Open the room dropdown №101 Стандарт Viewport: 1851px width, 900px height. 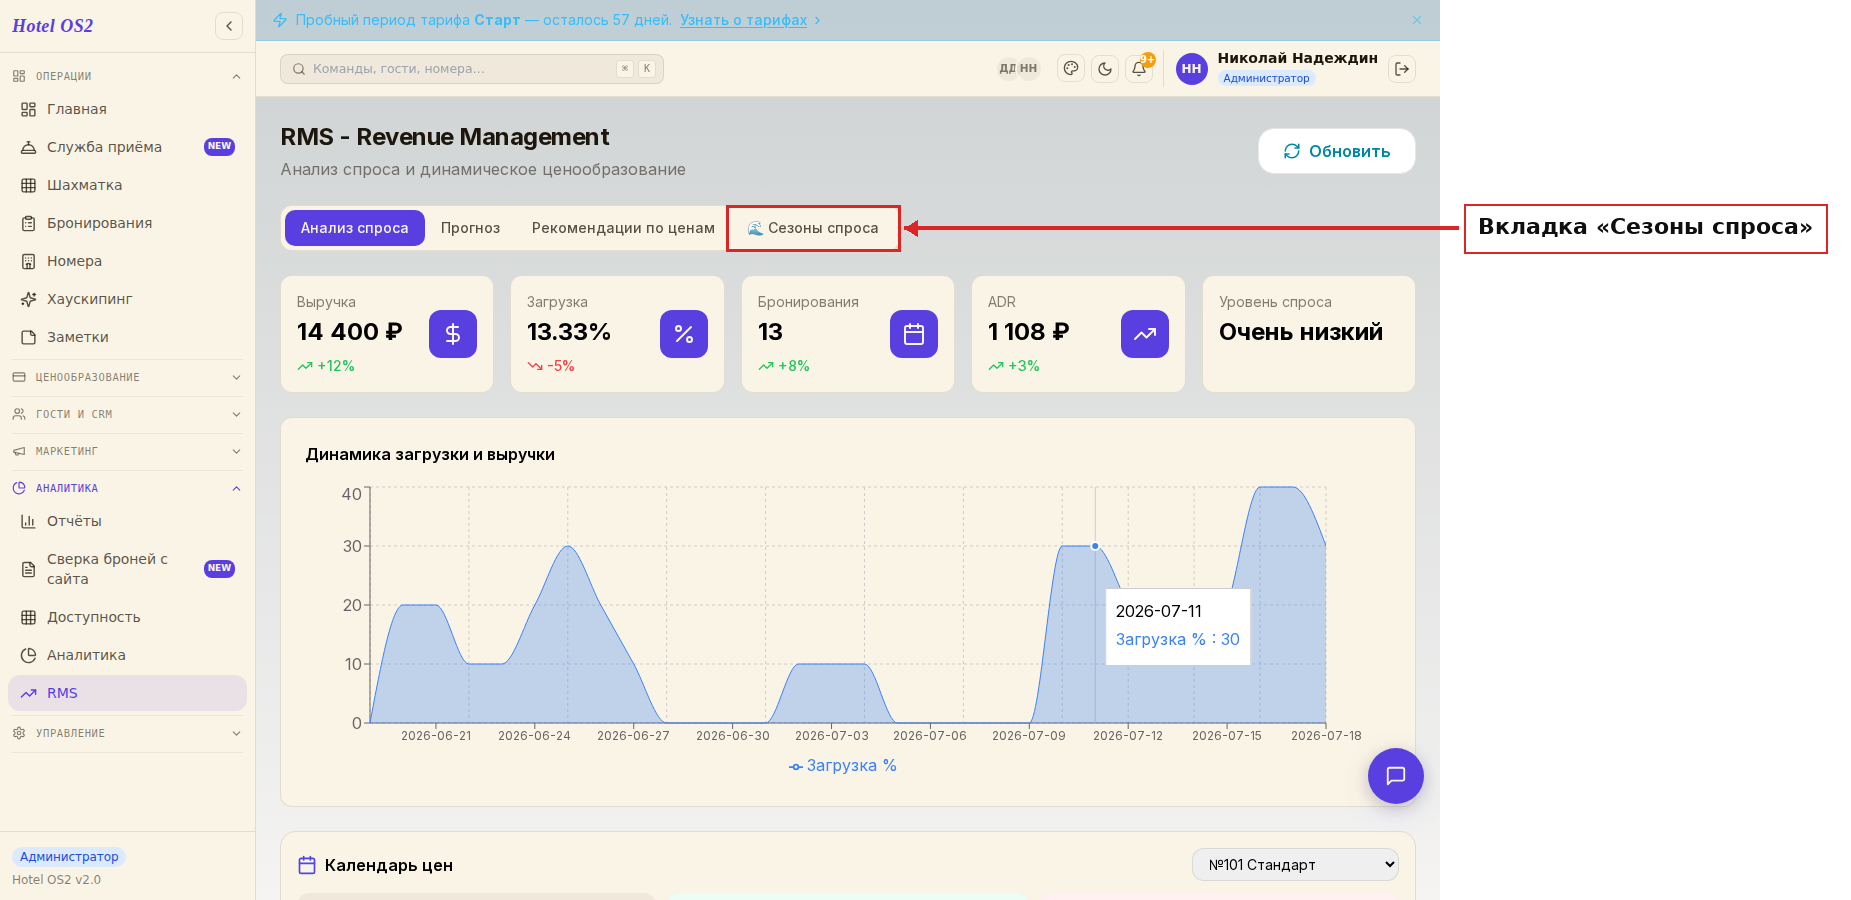(x=1295, y=865)
